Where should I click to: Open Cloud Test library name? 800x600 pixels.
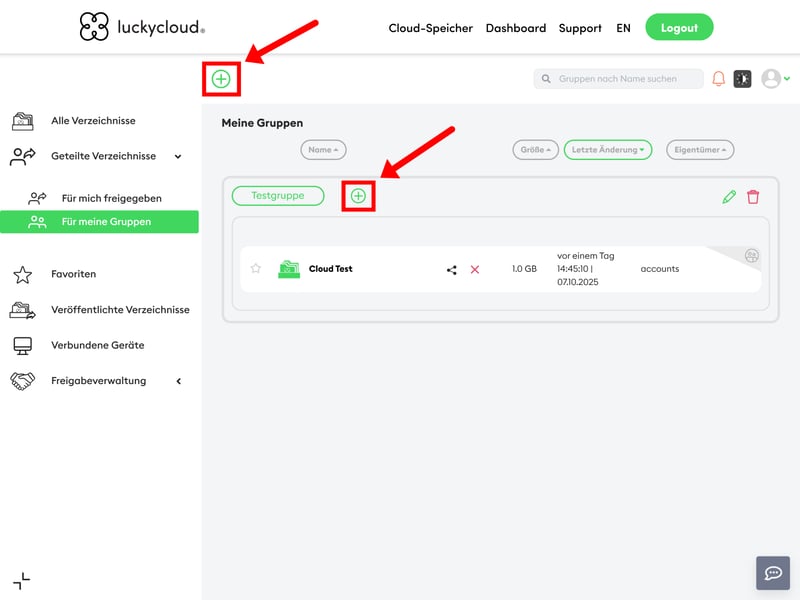[331, 269]
